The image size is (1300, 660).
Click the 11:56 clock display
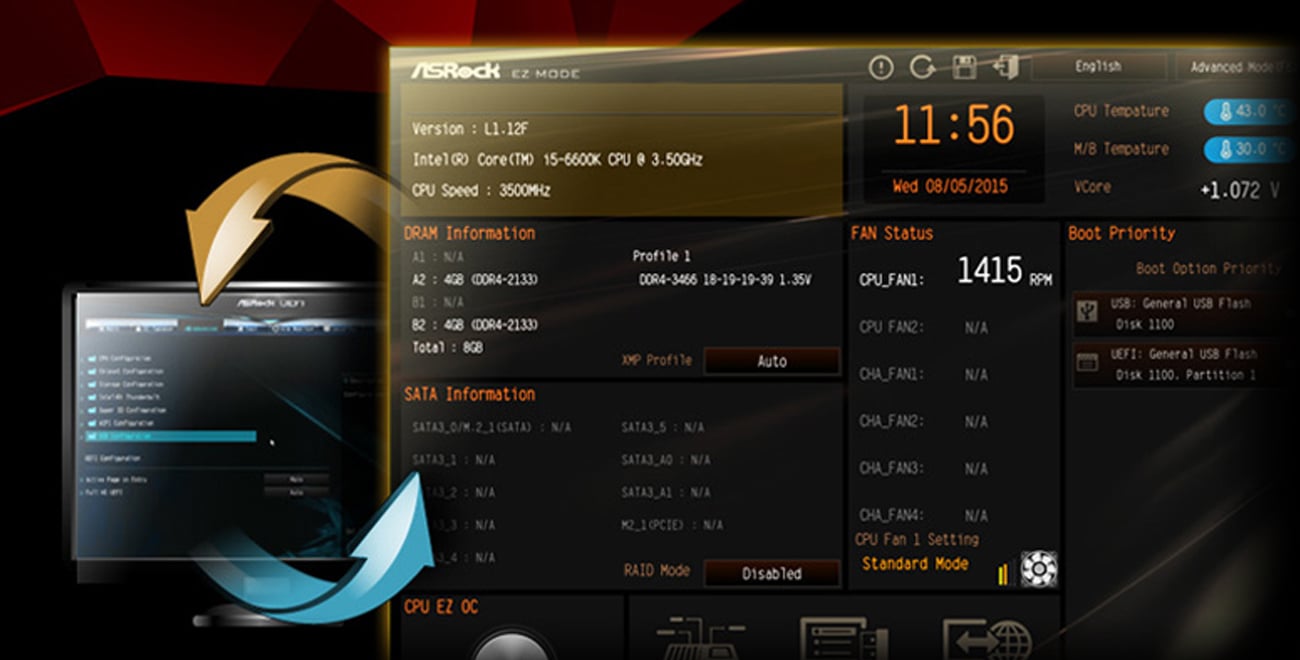point(953,126)
